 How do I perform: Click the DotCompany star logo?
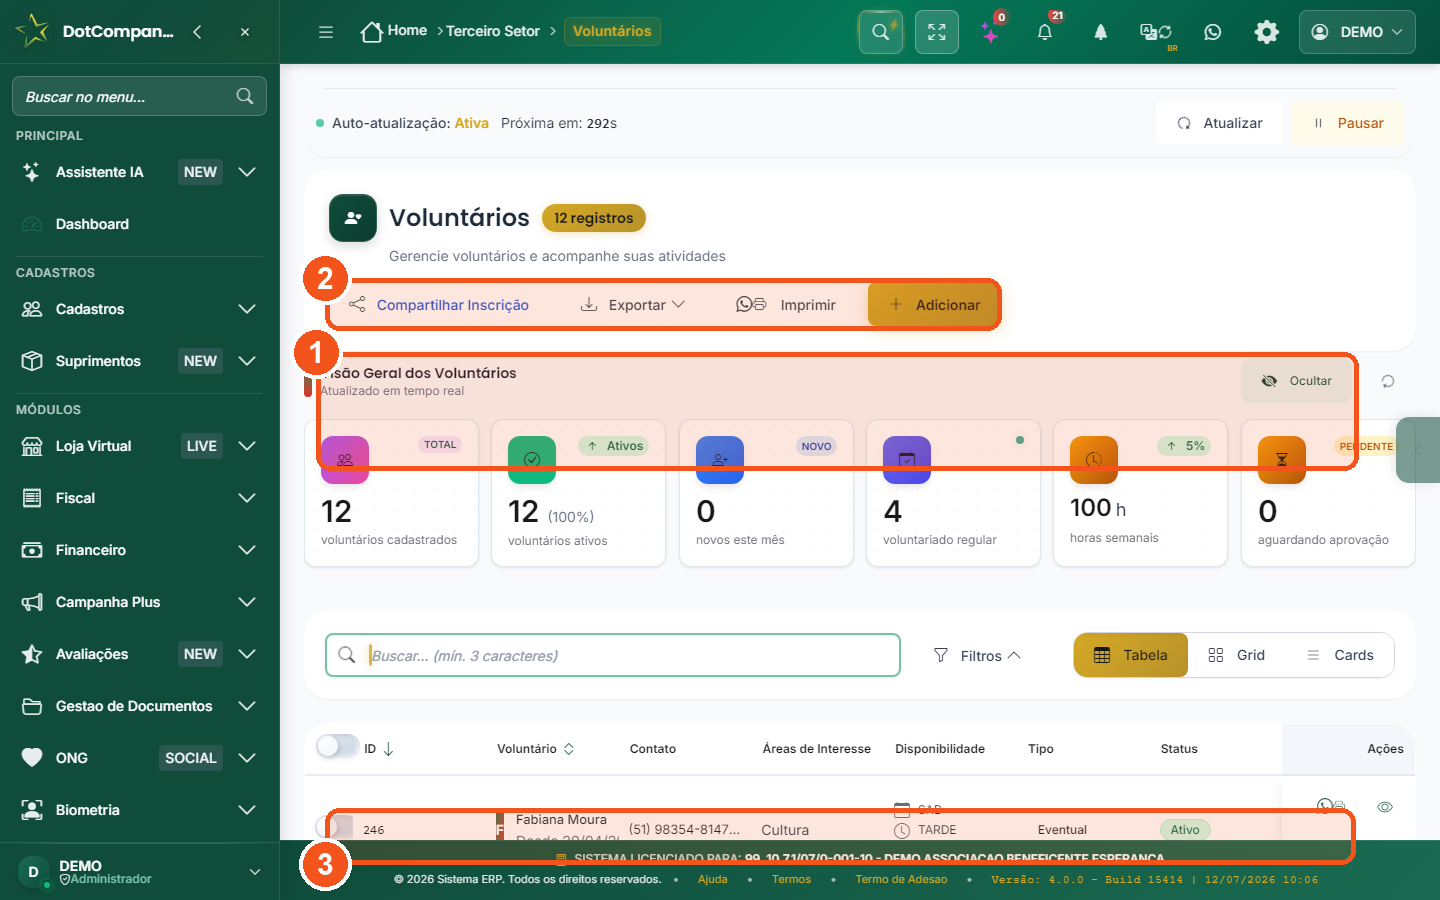(32, 31)
